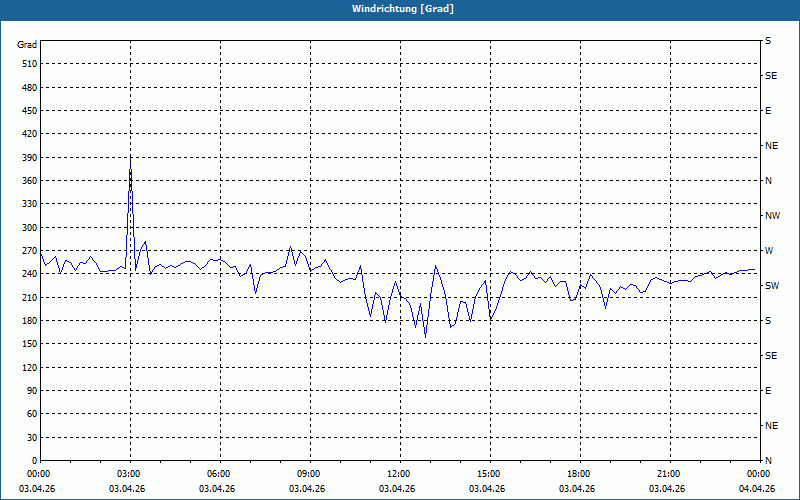The width and height of the screenshot is (800, 500).
Task: Click the NE compass label between 390 and 420
Action: 771,146
